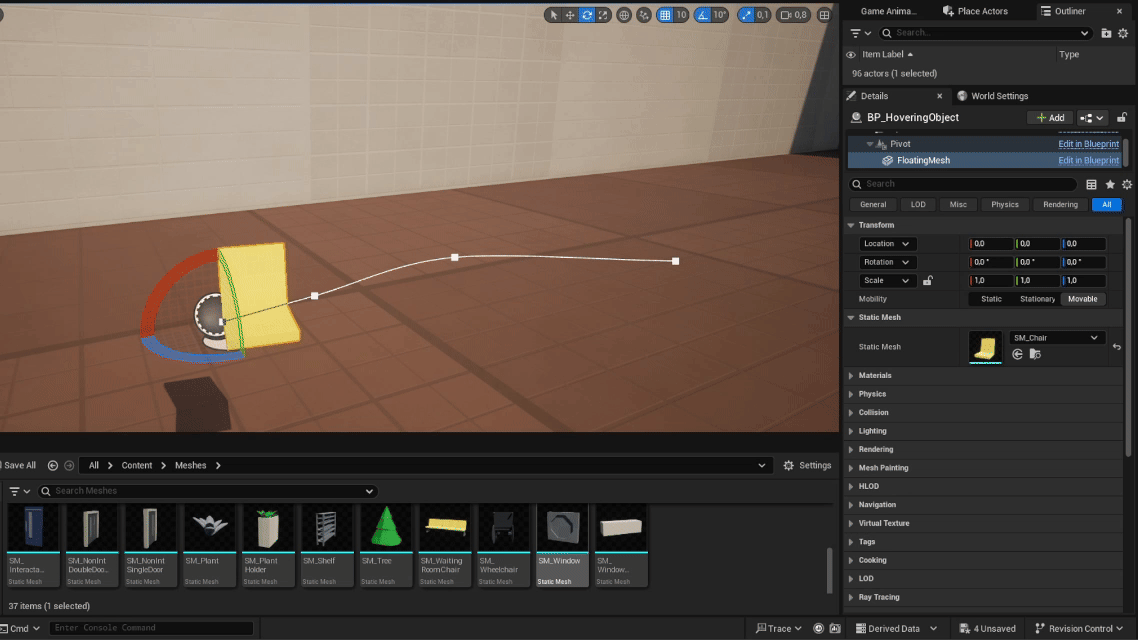Open Revision Control menu
Image resolution: width=1138 pixels, height=640 pixels.
1079,628
